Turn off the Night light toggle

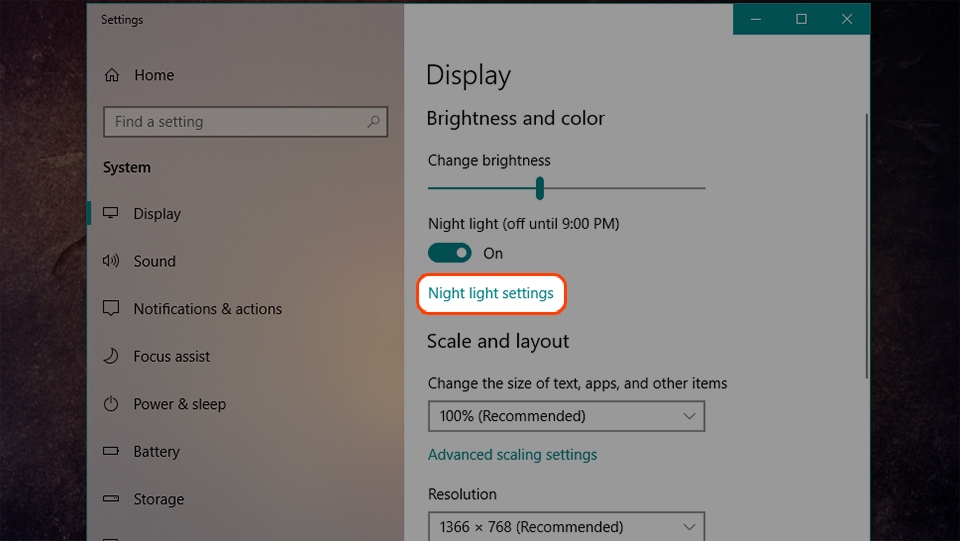coord(449,253)
